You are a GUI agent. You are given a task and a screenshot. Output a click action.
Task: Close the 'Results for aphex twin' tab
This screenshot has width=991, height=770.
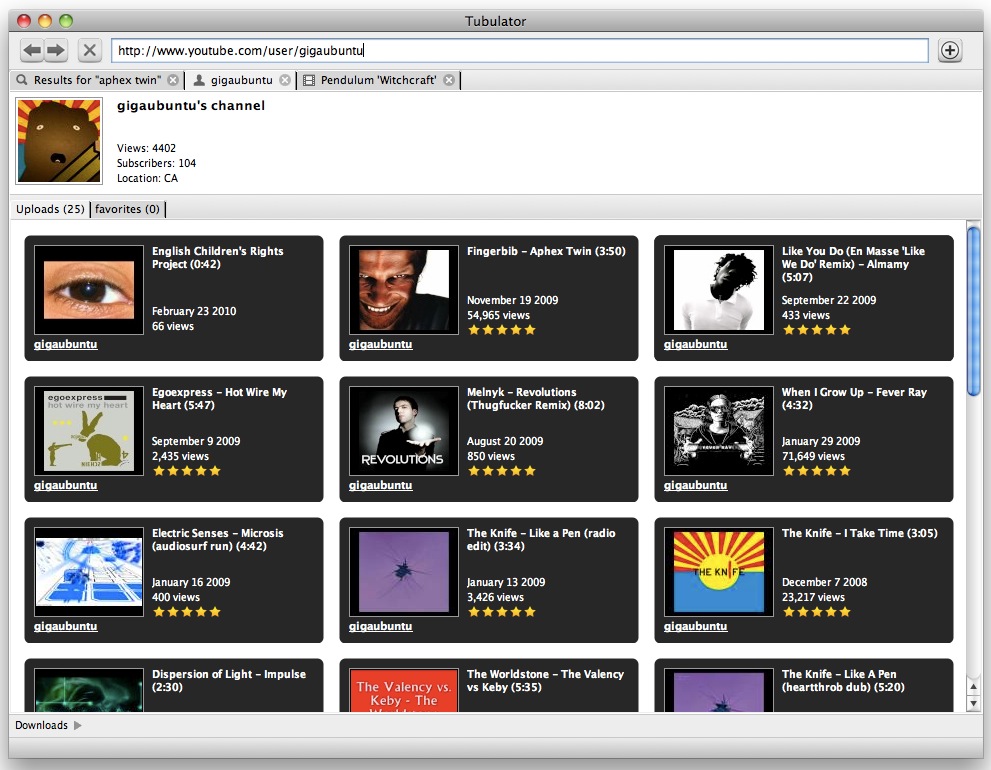[173, 80]
